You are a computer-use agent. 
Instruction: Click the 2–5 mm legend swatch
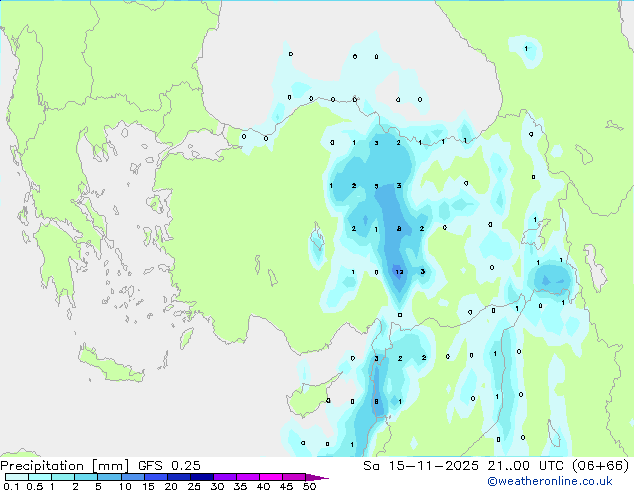[86, 477]
